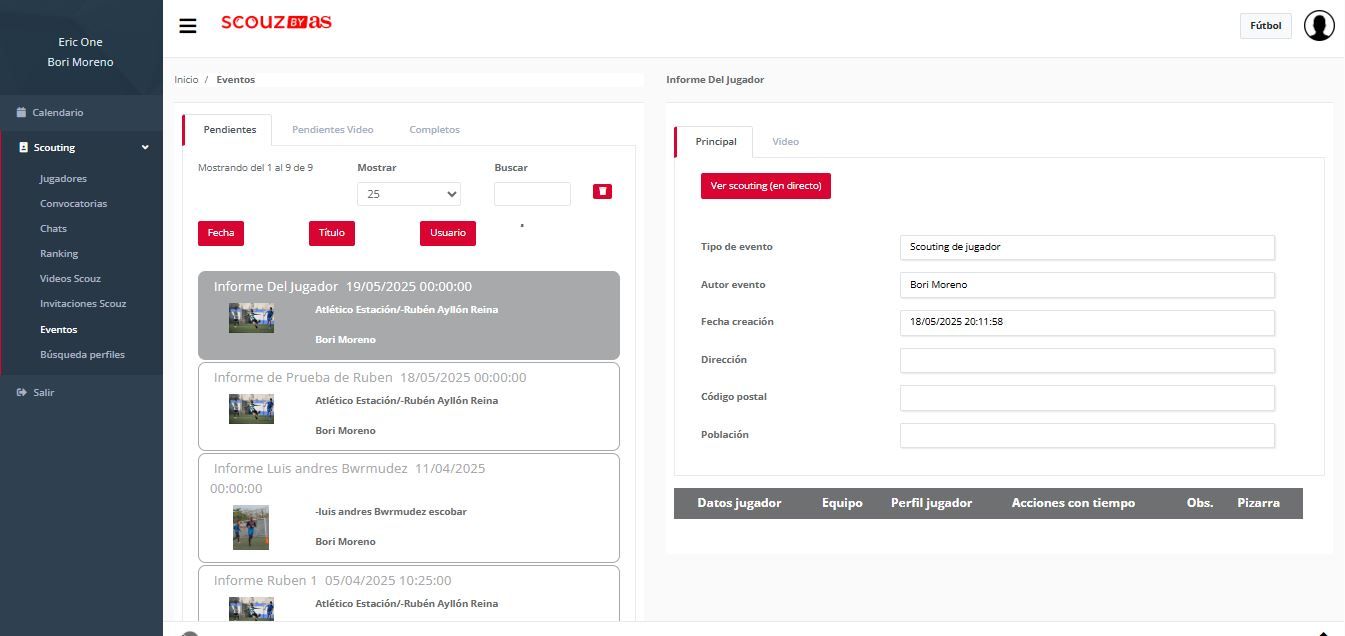Switch to the Pendientes Video tab

(333, 130)
